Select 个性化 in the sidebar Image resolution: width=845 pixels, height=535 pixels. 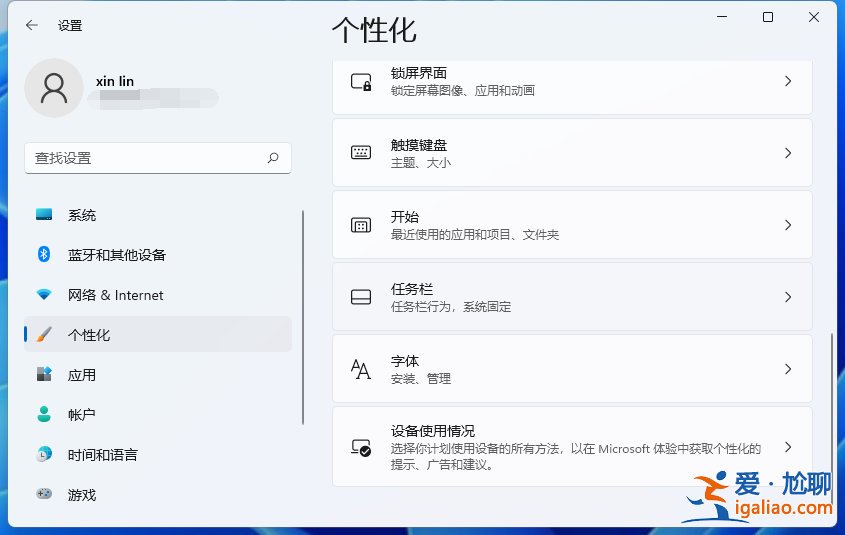click(158, 334)
